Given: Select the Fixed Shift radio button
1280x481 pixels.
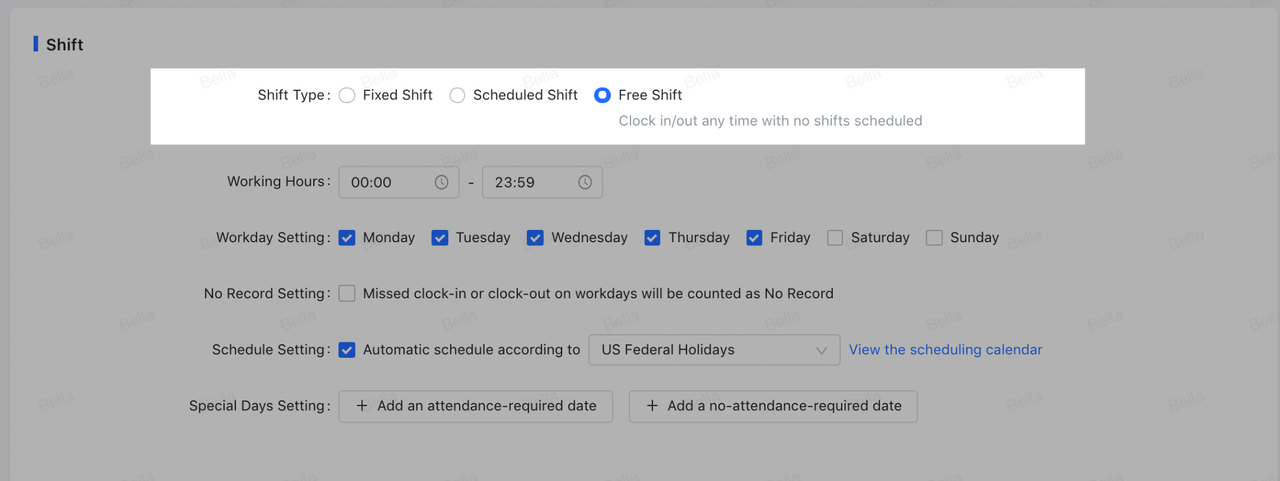Looking at the screenshot, I should pos(347,95).
